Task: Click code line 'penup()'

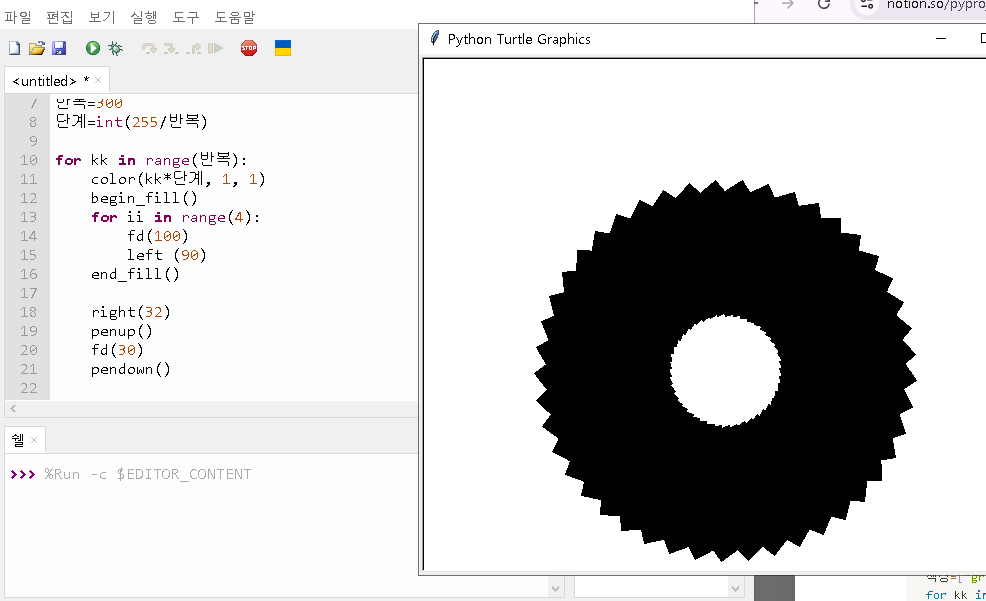Action: 121,331
